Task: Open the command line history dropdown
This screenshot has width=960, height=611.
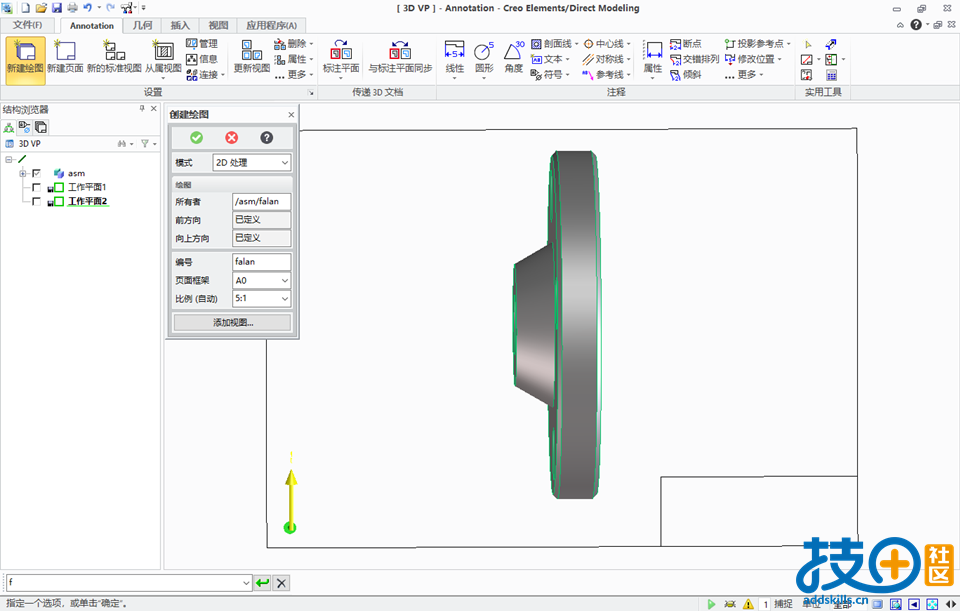Action: [246, 583]
